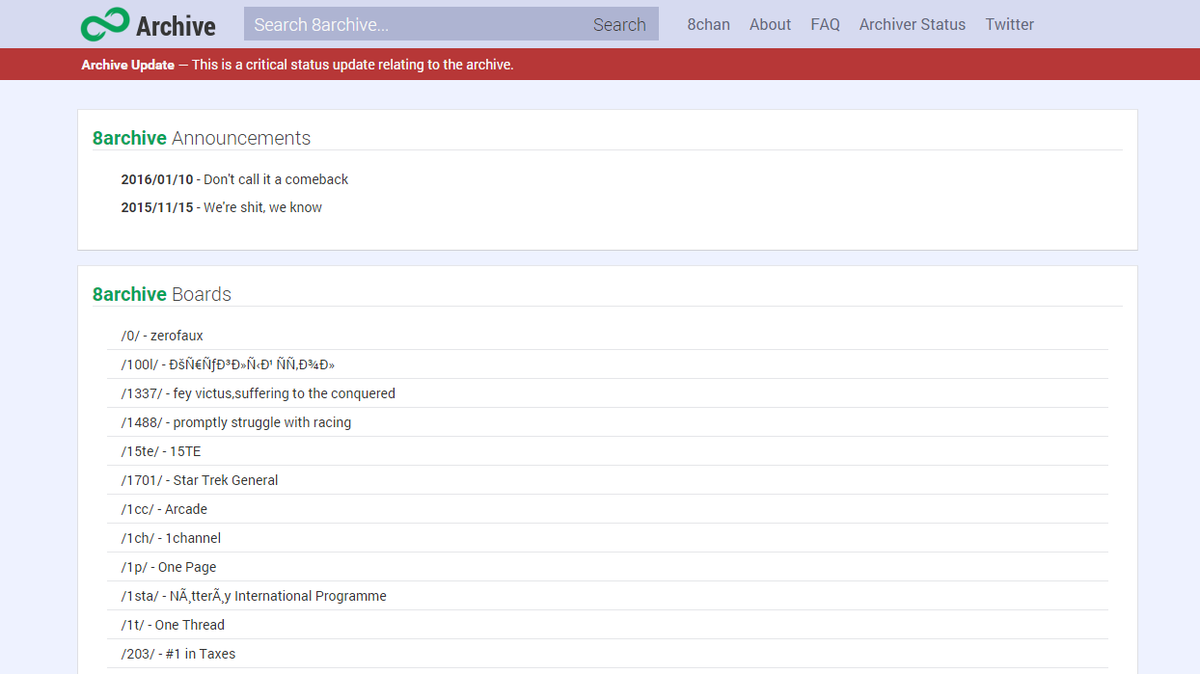Open the 8chan nav link
This screenshot has height=674, width=1200.
[708, 24]
